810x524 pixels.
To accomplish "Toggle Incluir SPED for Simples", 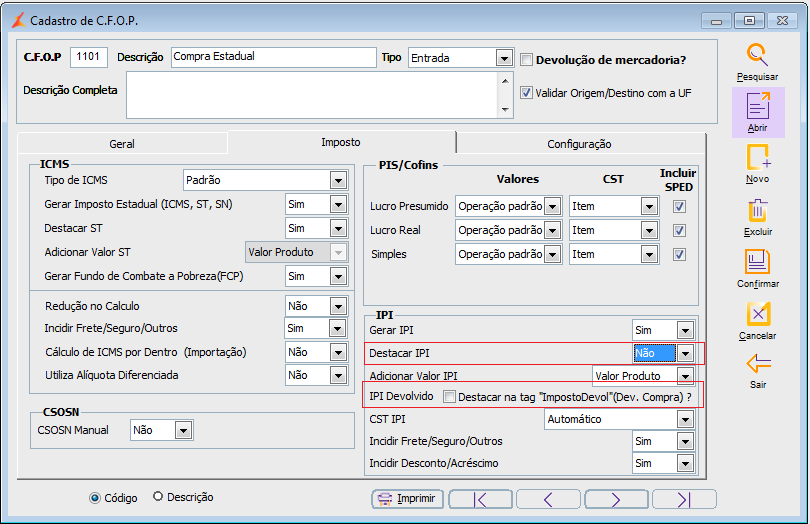I will pyautogui.click(x=679, y=254).
